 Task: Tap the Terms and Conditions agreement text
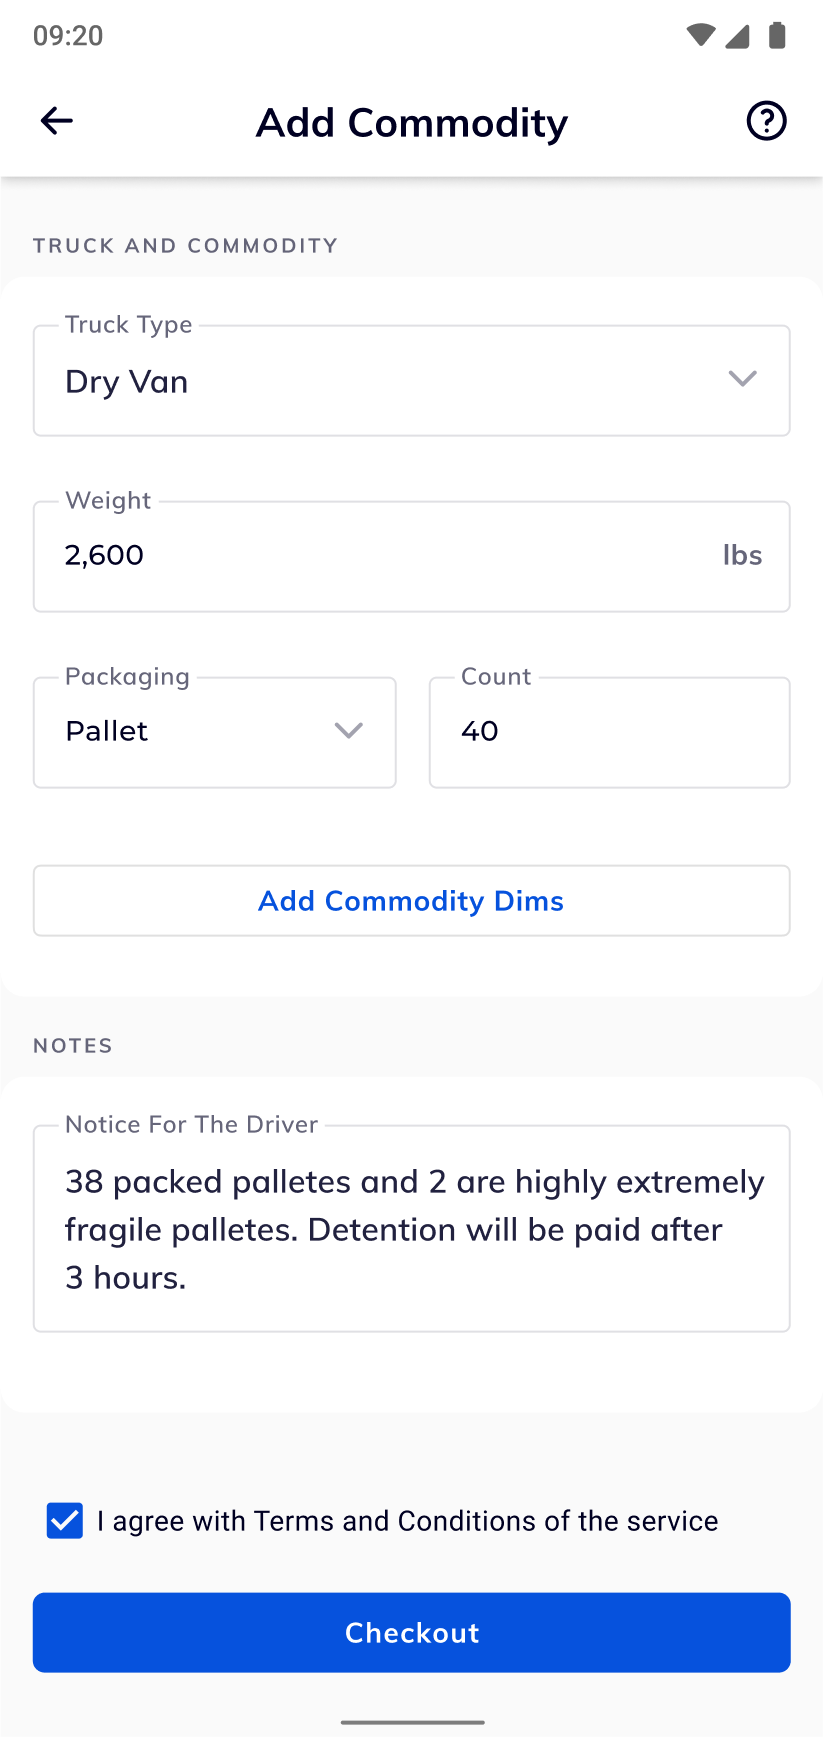pos(407,1521)
